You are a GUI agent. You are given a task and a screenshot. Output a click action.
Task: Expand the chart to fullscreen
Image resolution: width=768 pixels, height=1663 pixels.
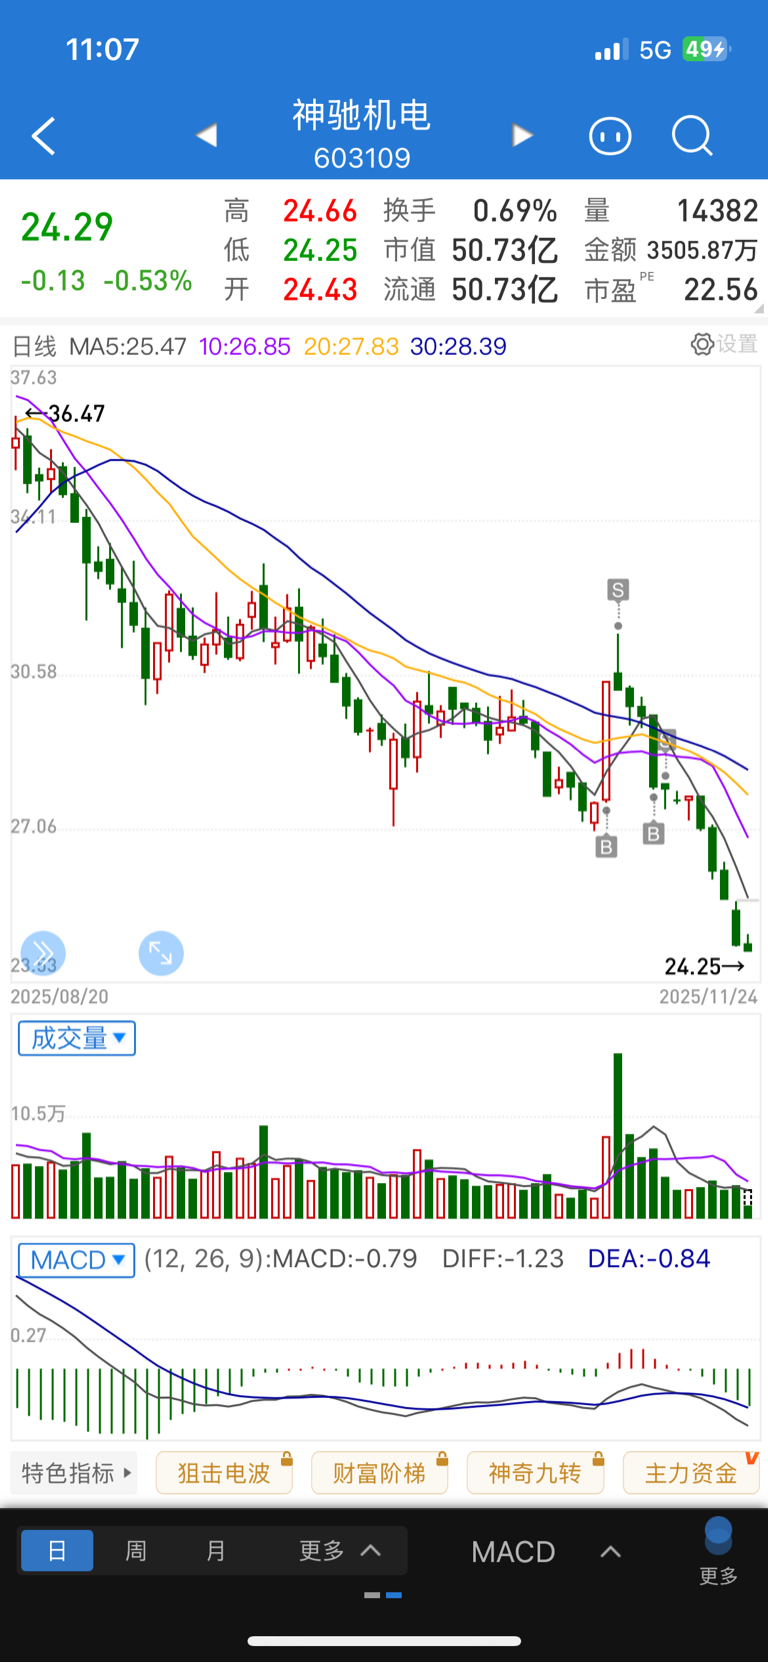(161, 953)
